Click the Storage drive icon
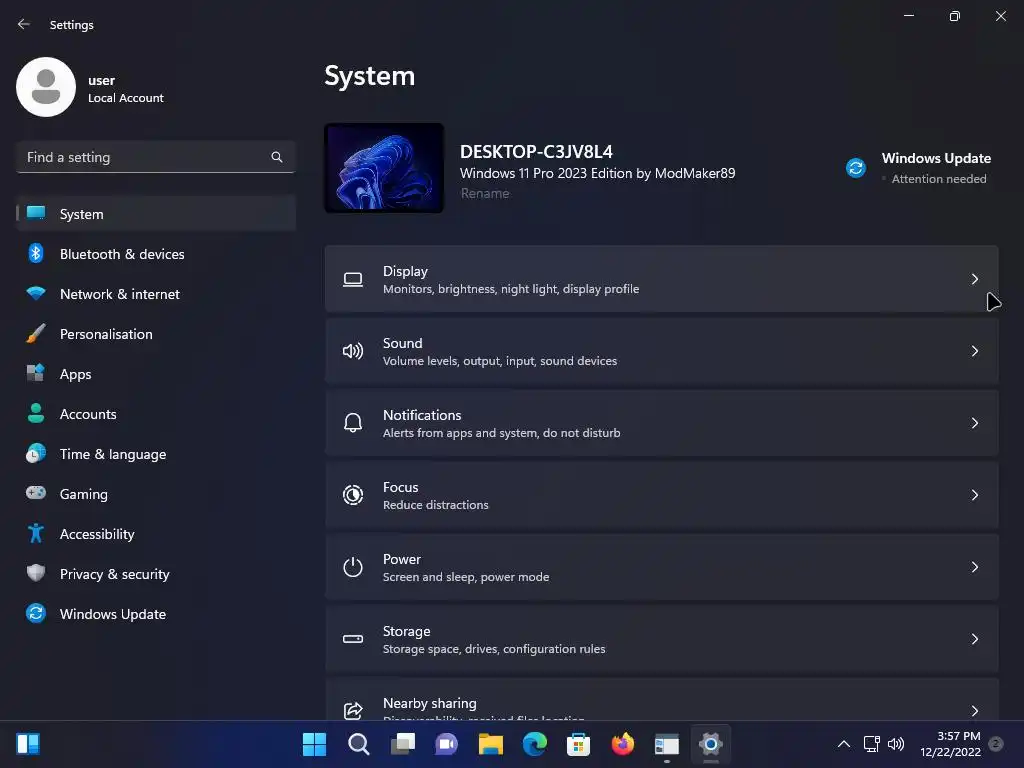This screenshot has height=768, width=1024. click(x=353, y=639)
